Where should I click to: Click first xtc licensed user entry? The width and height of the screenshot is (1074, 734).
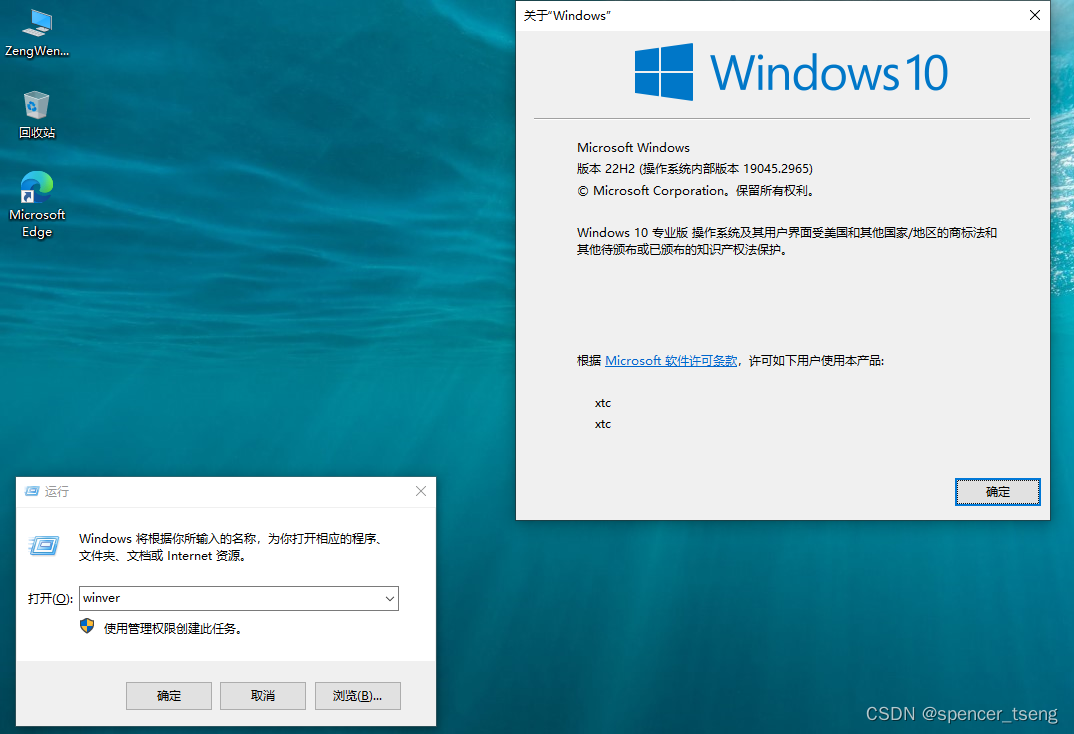tap(603, 403)
